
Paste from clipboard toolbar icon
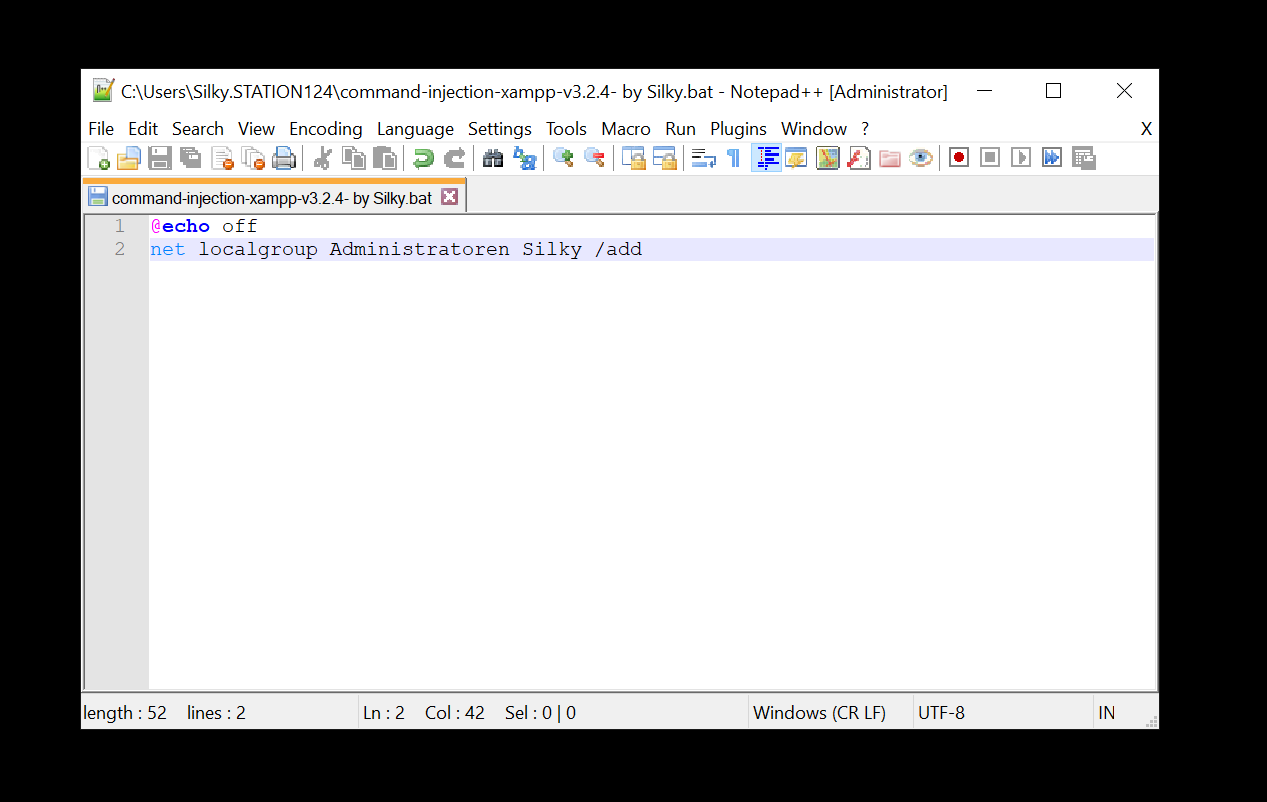coord(384,158)
